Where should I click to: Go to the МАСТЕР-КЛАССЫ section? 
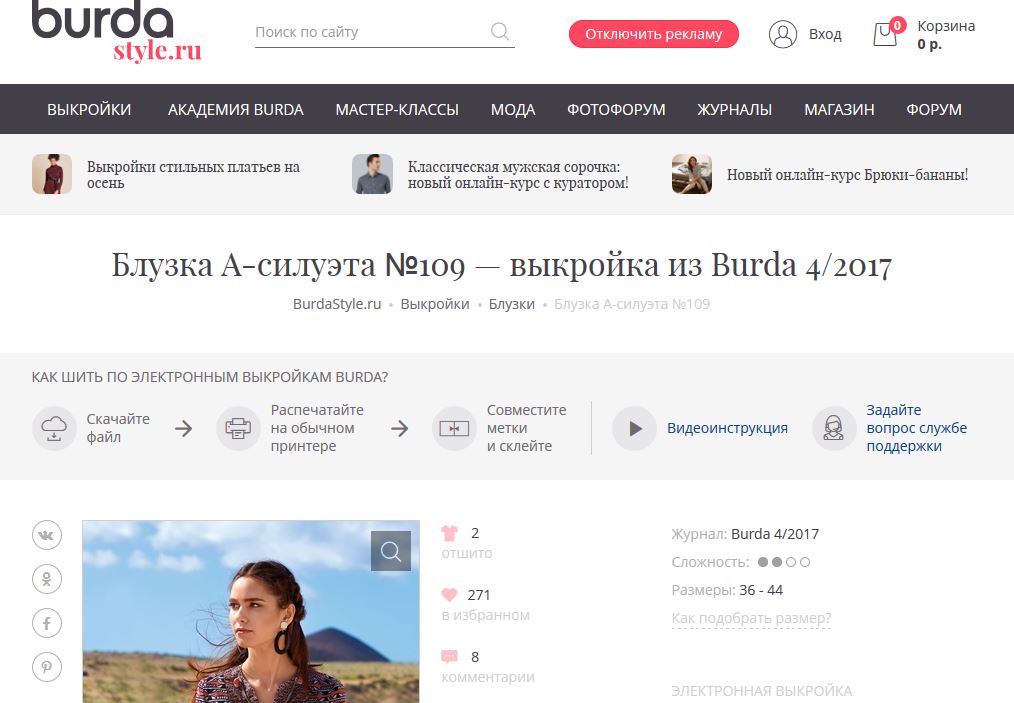pyautogui.click(x=397, y=110)
